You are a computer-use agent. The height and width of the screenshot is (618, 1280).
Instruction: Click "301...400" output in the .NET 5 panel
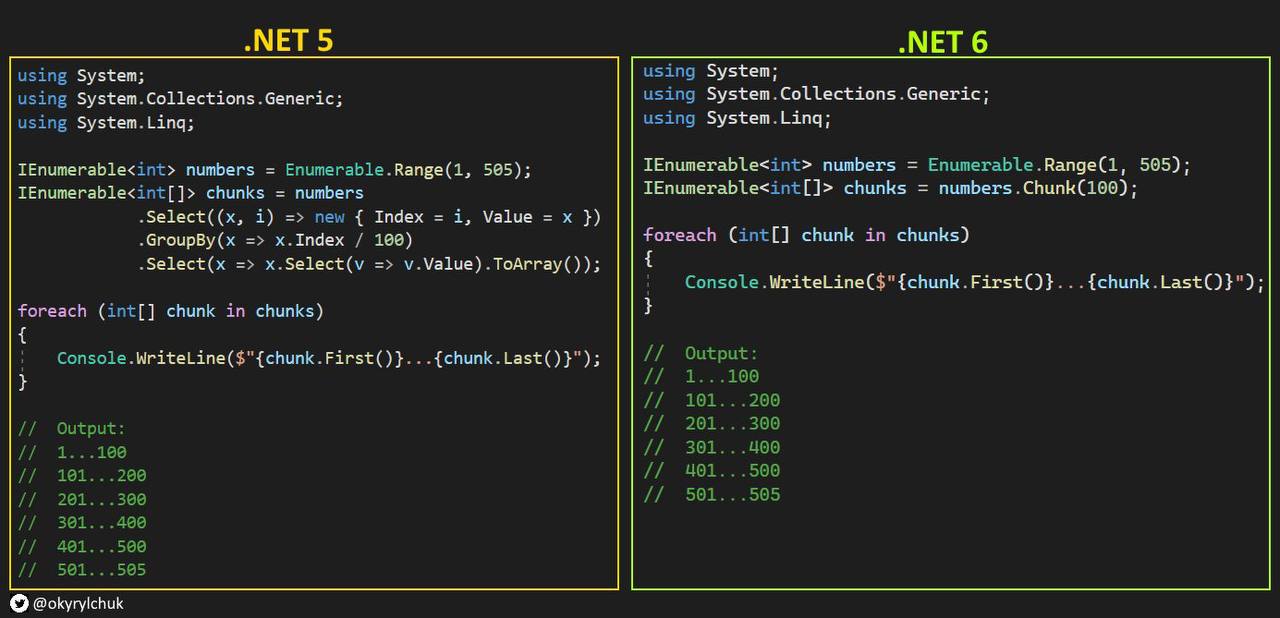101,523
